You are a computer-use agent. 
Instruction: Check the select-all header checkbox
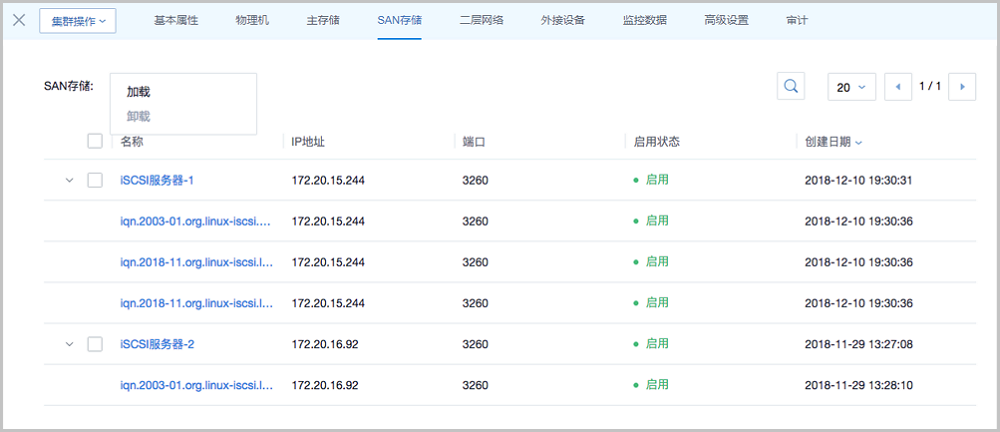(95, 141)
